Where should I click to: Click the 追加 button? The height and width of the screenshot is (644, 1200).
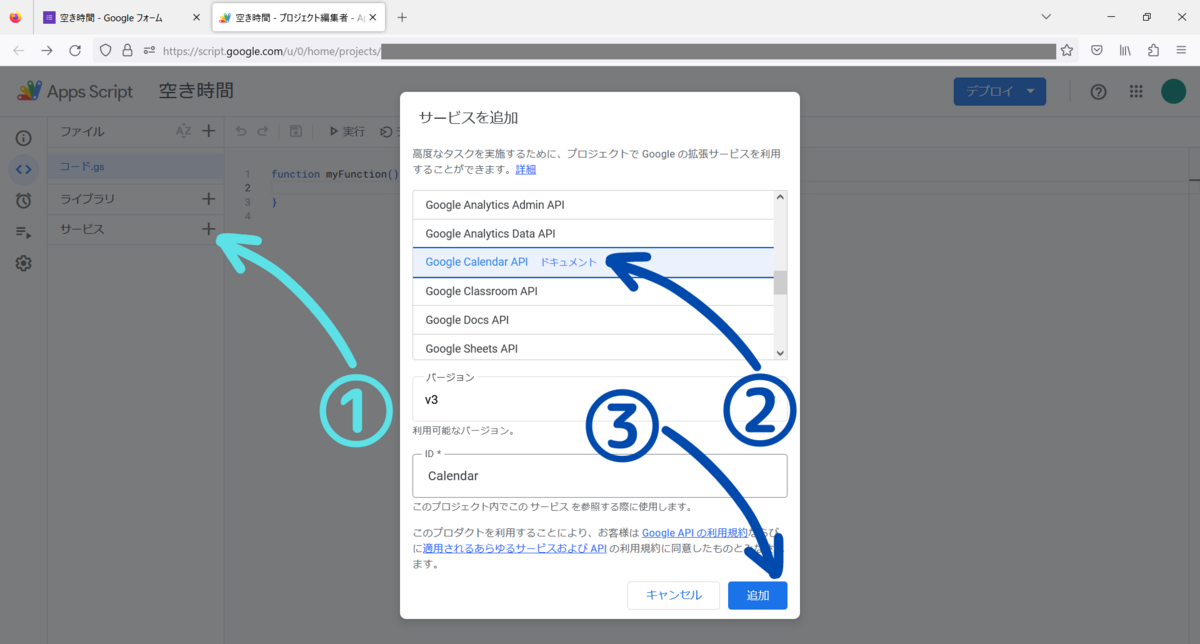pyautogui.click(x=758, y=595)
